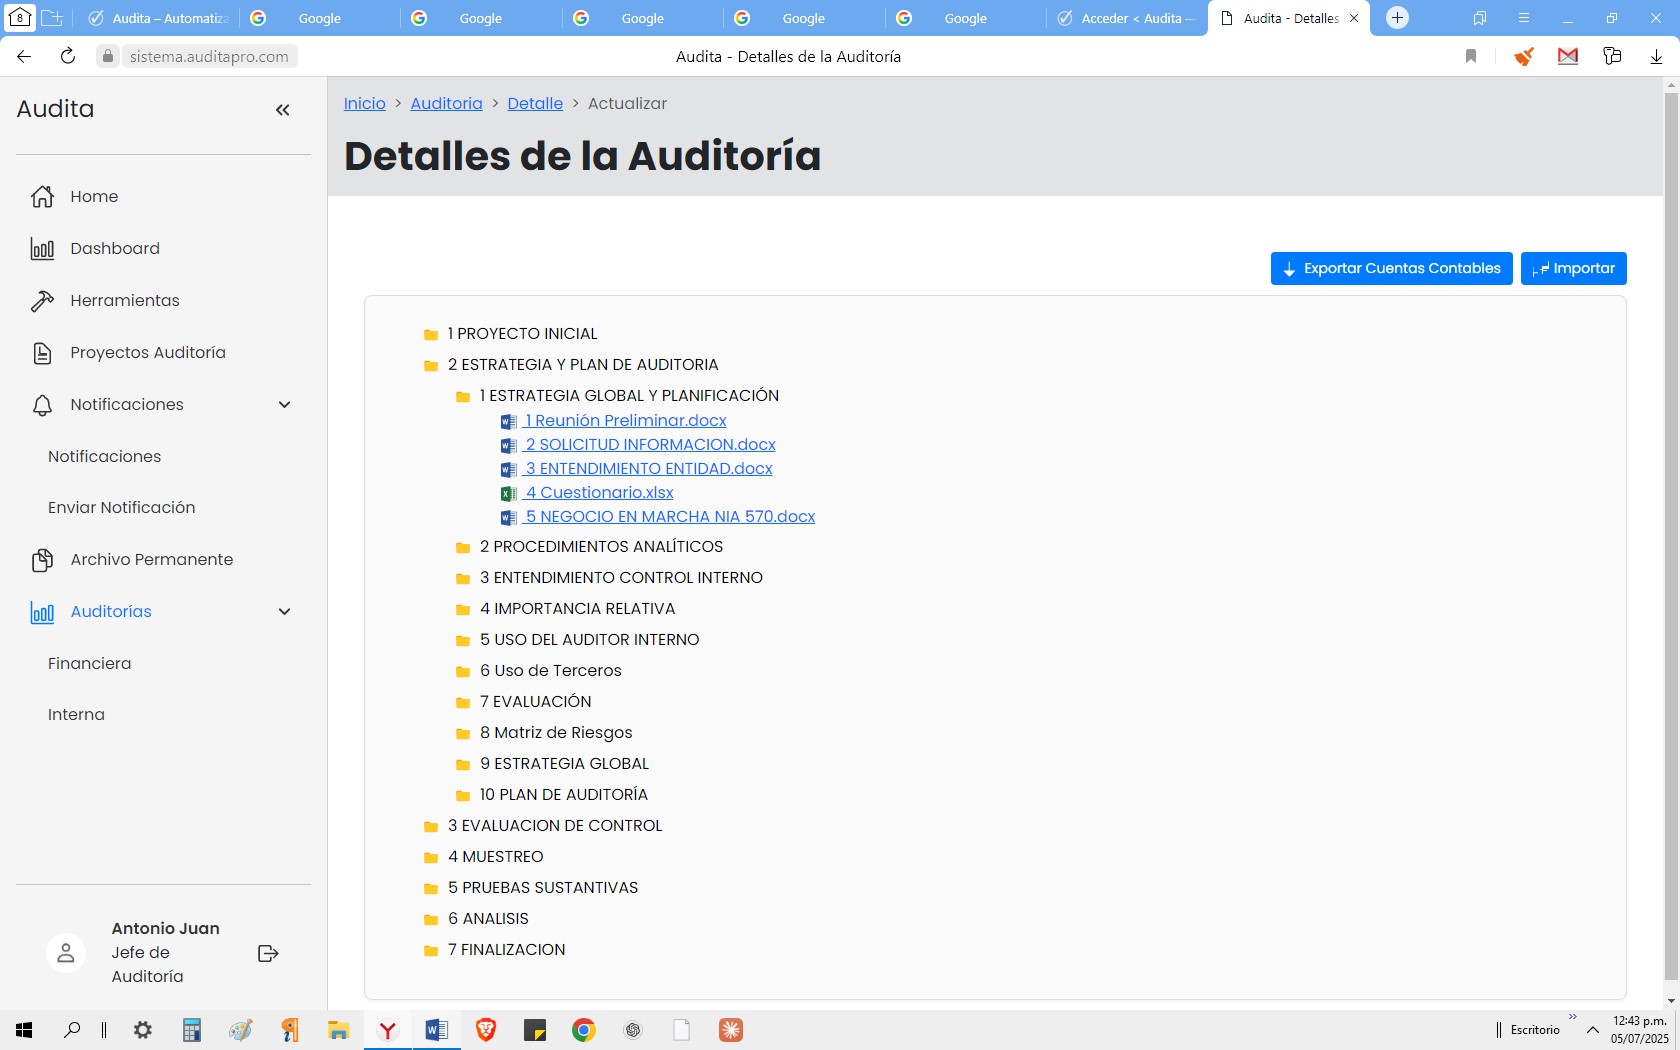This screenshot has width=1680, height=1050.
Task: Collapse the Auditorías submenu chevron
Action: click(x=284, y=612)
